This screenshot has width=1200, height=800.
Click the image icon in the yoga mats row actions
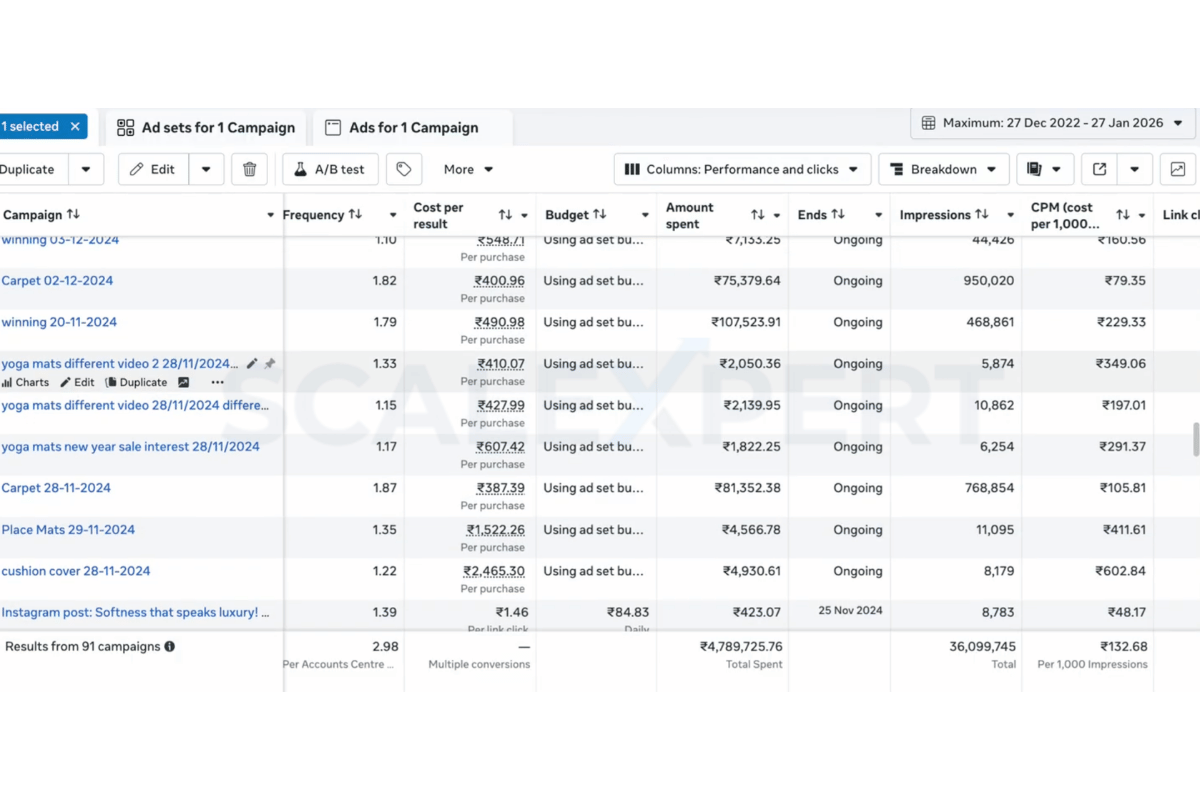pos(184,382)
